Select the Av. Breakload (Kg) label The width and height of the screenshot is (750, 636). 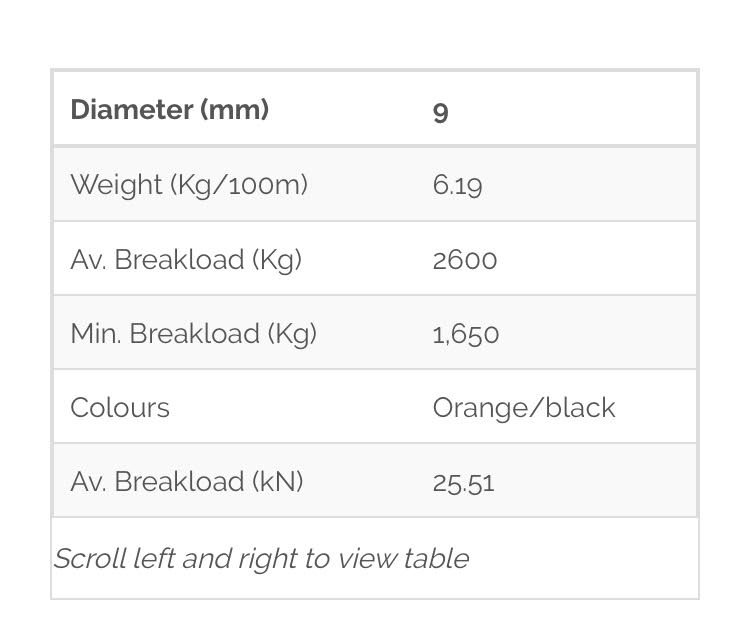point(186,260)
